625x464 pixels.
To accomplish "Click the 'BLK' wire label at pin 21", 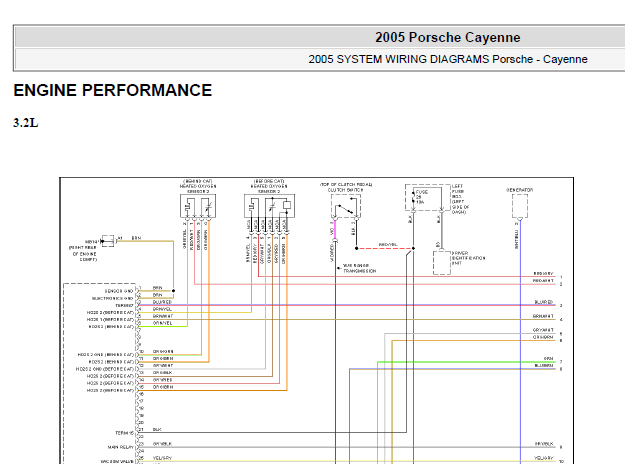I will click(157, 429).
